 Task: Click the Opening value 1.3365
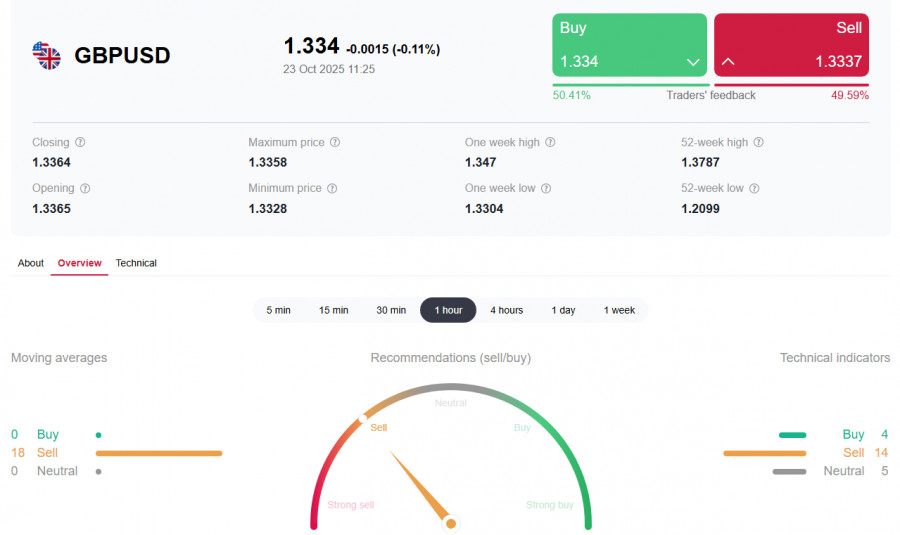tap(51, 209)
